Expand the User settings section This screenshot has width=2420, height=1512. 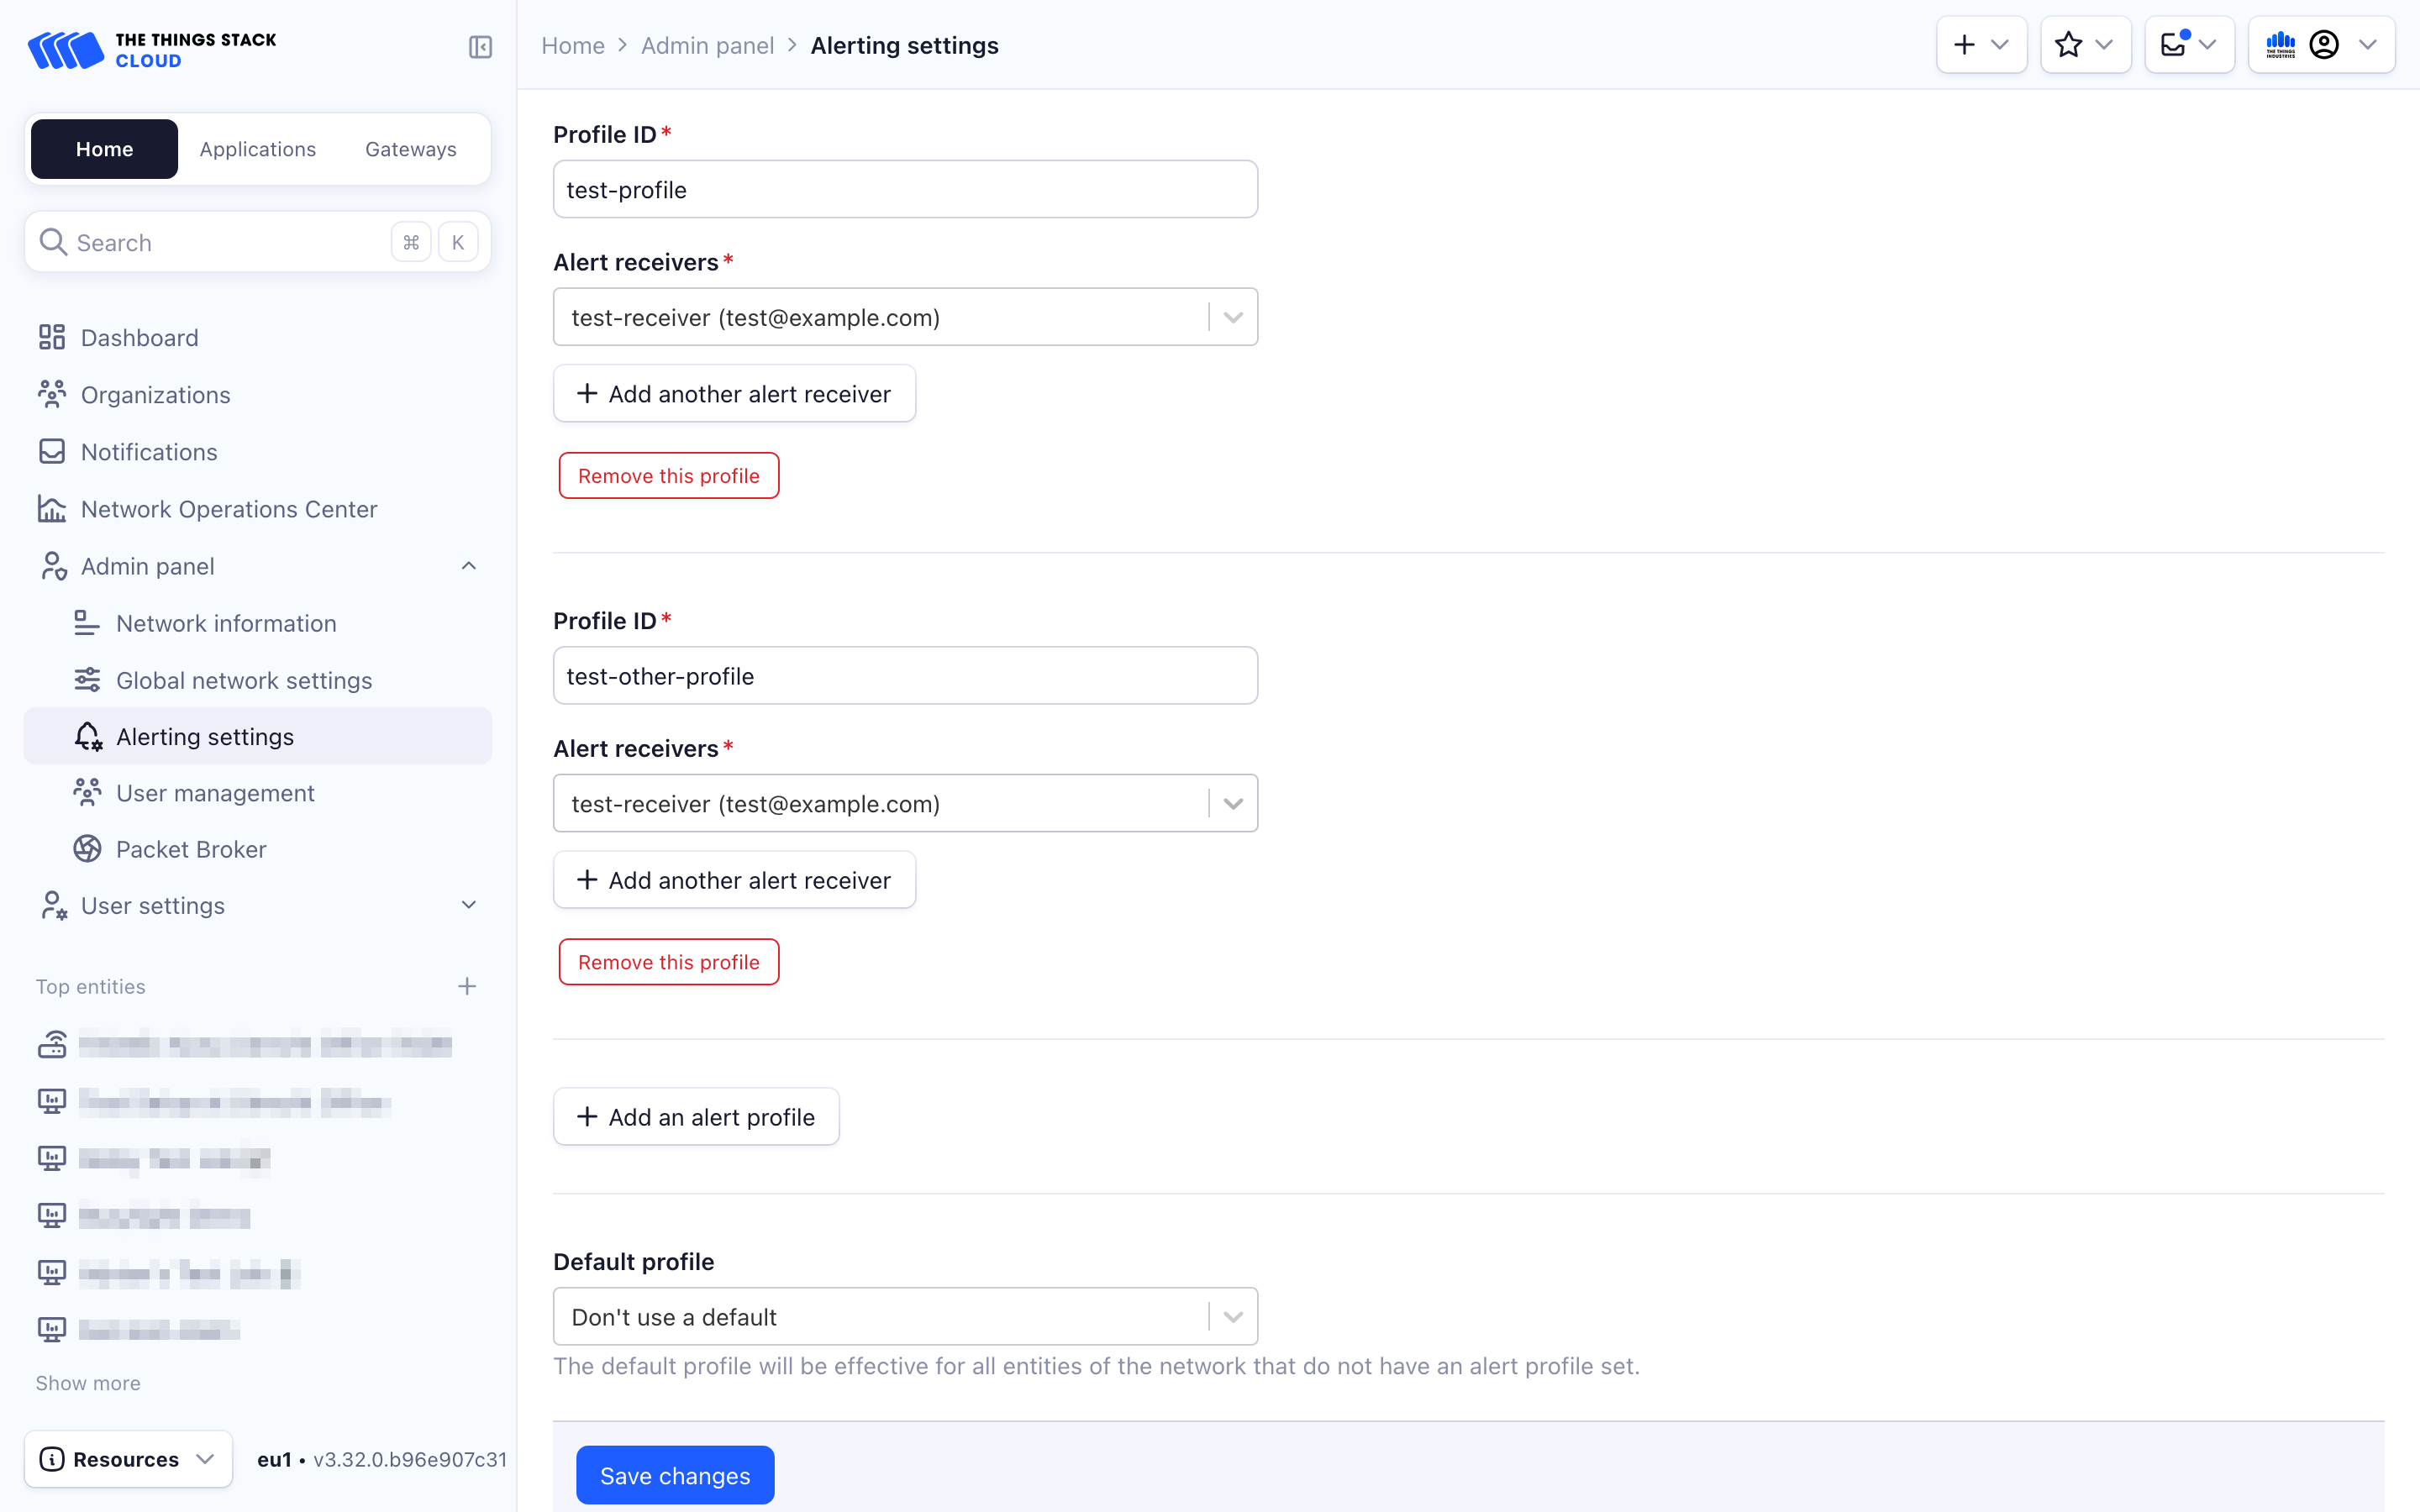(x=468, y=904)
